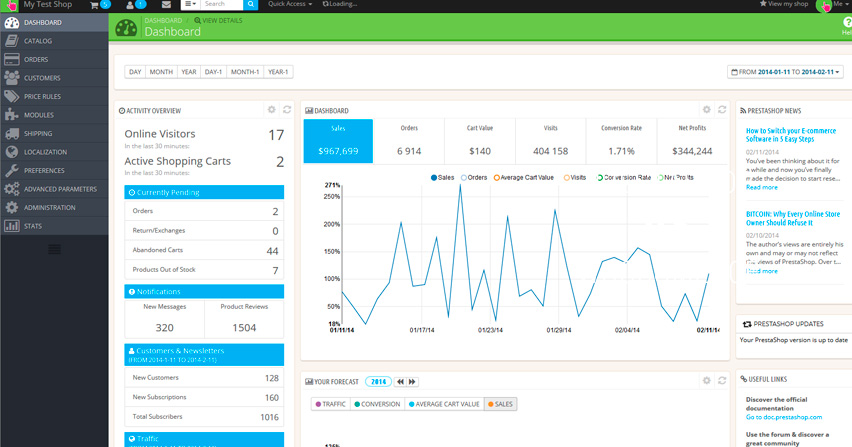Image resolution: width=852 pixels, height=447 pixels.
Task: Select the Cart Value metric tab
Action: [x=480, y=141]
